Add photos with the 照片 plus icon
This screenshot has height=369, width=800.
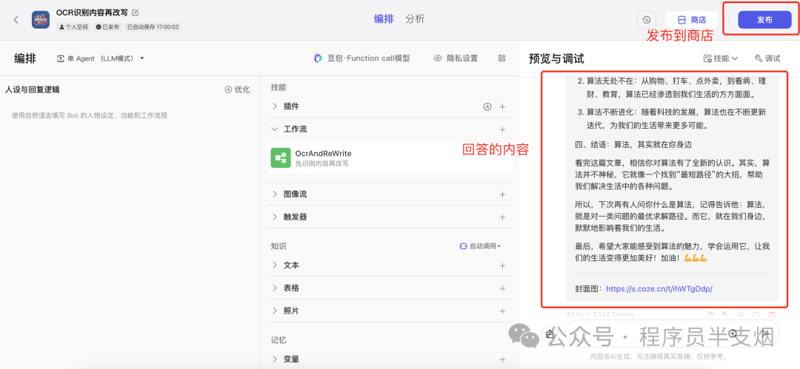point(503,311)
